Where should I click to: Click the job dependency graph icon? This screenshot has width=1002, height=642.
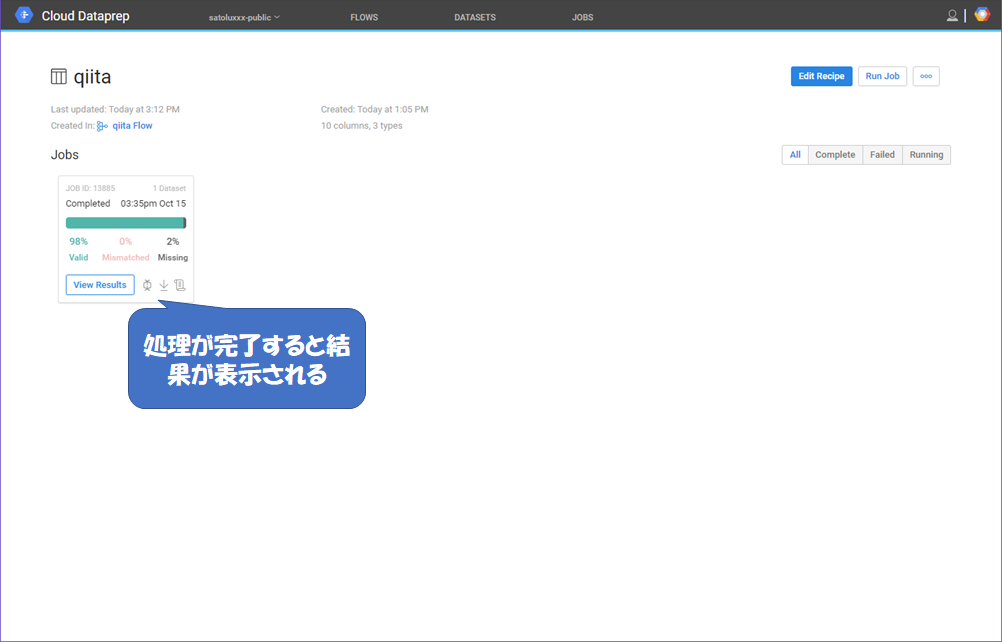(147, 285)
